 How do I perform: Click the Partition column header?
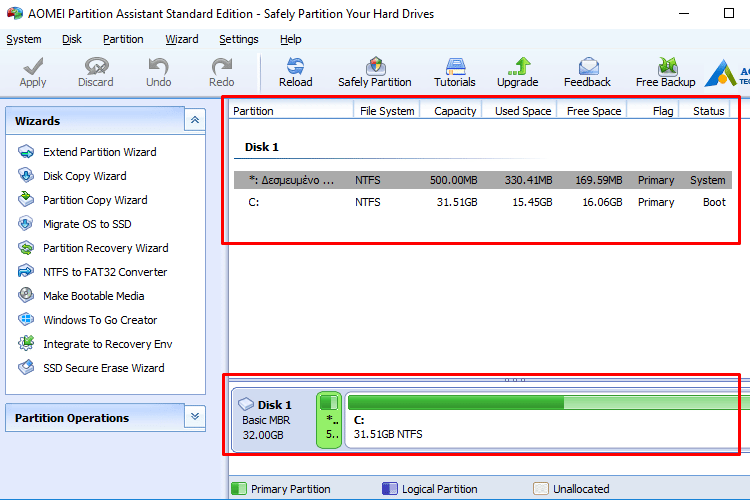[x=291, y=111]
